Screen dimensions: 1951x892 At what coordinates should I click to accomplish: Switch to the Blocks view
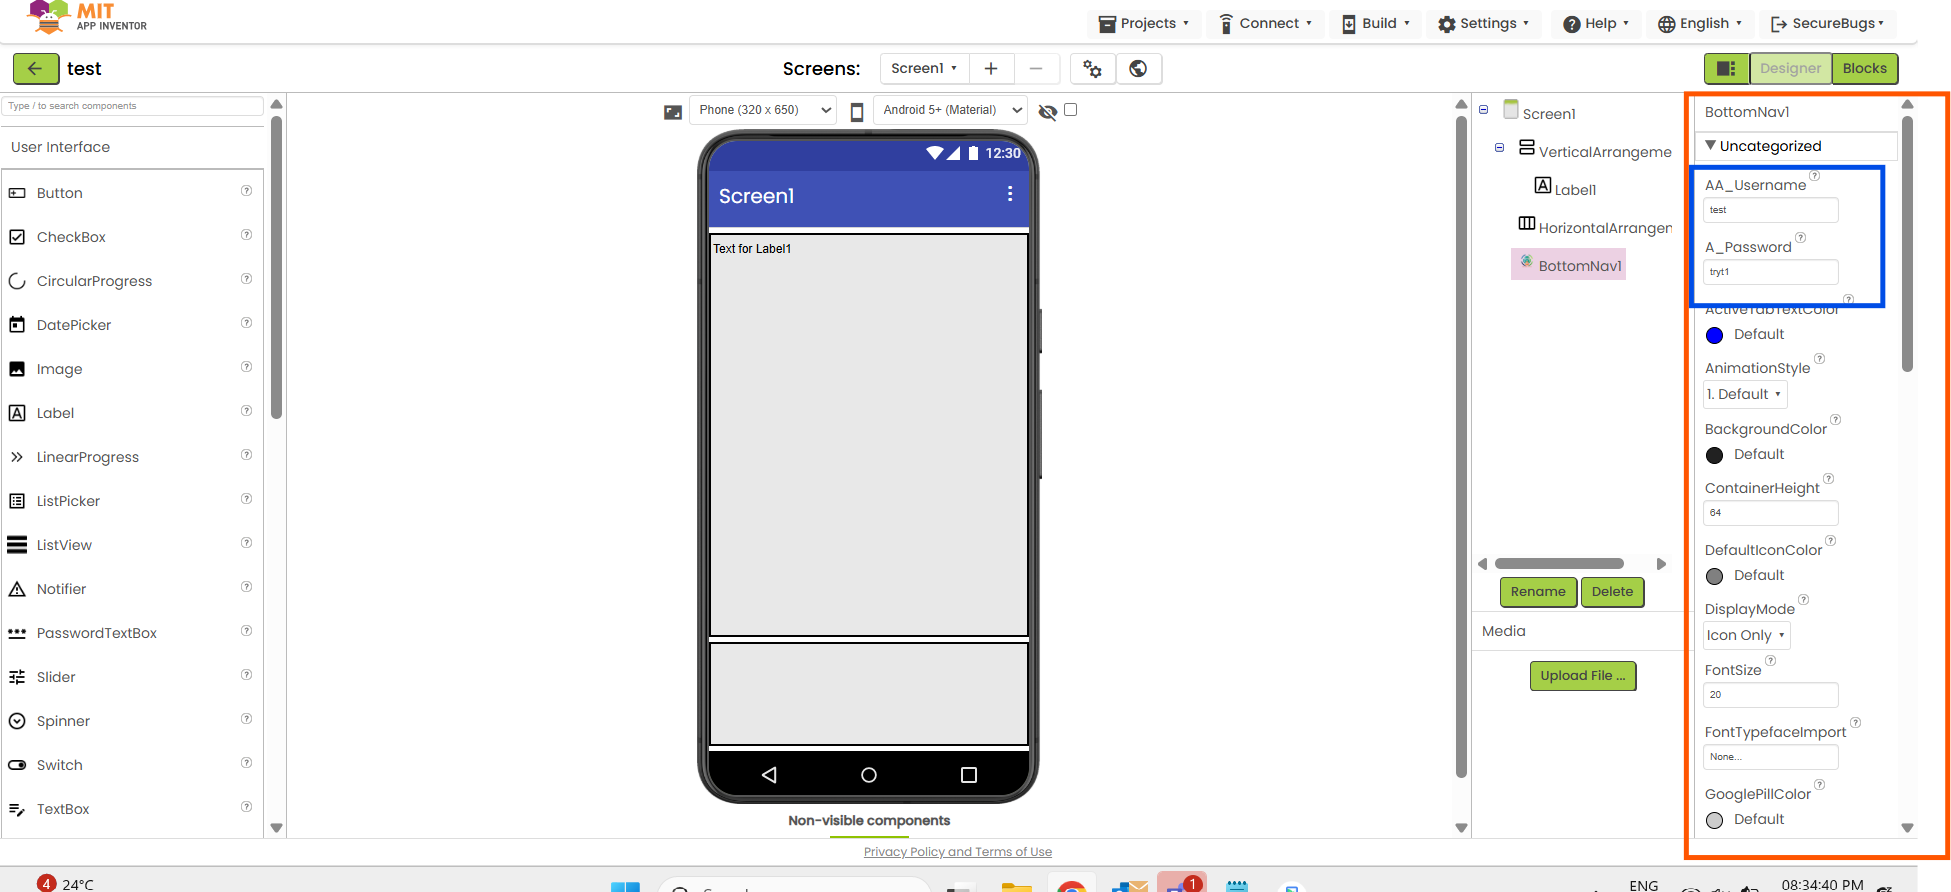[x=1864, y=69]
